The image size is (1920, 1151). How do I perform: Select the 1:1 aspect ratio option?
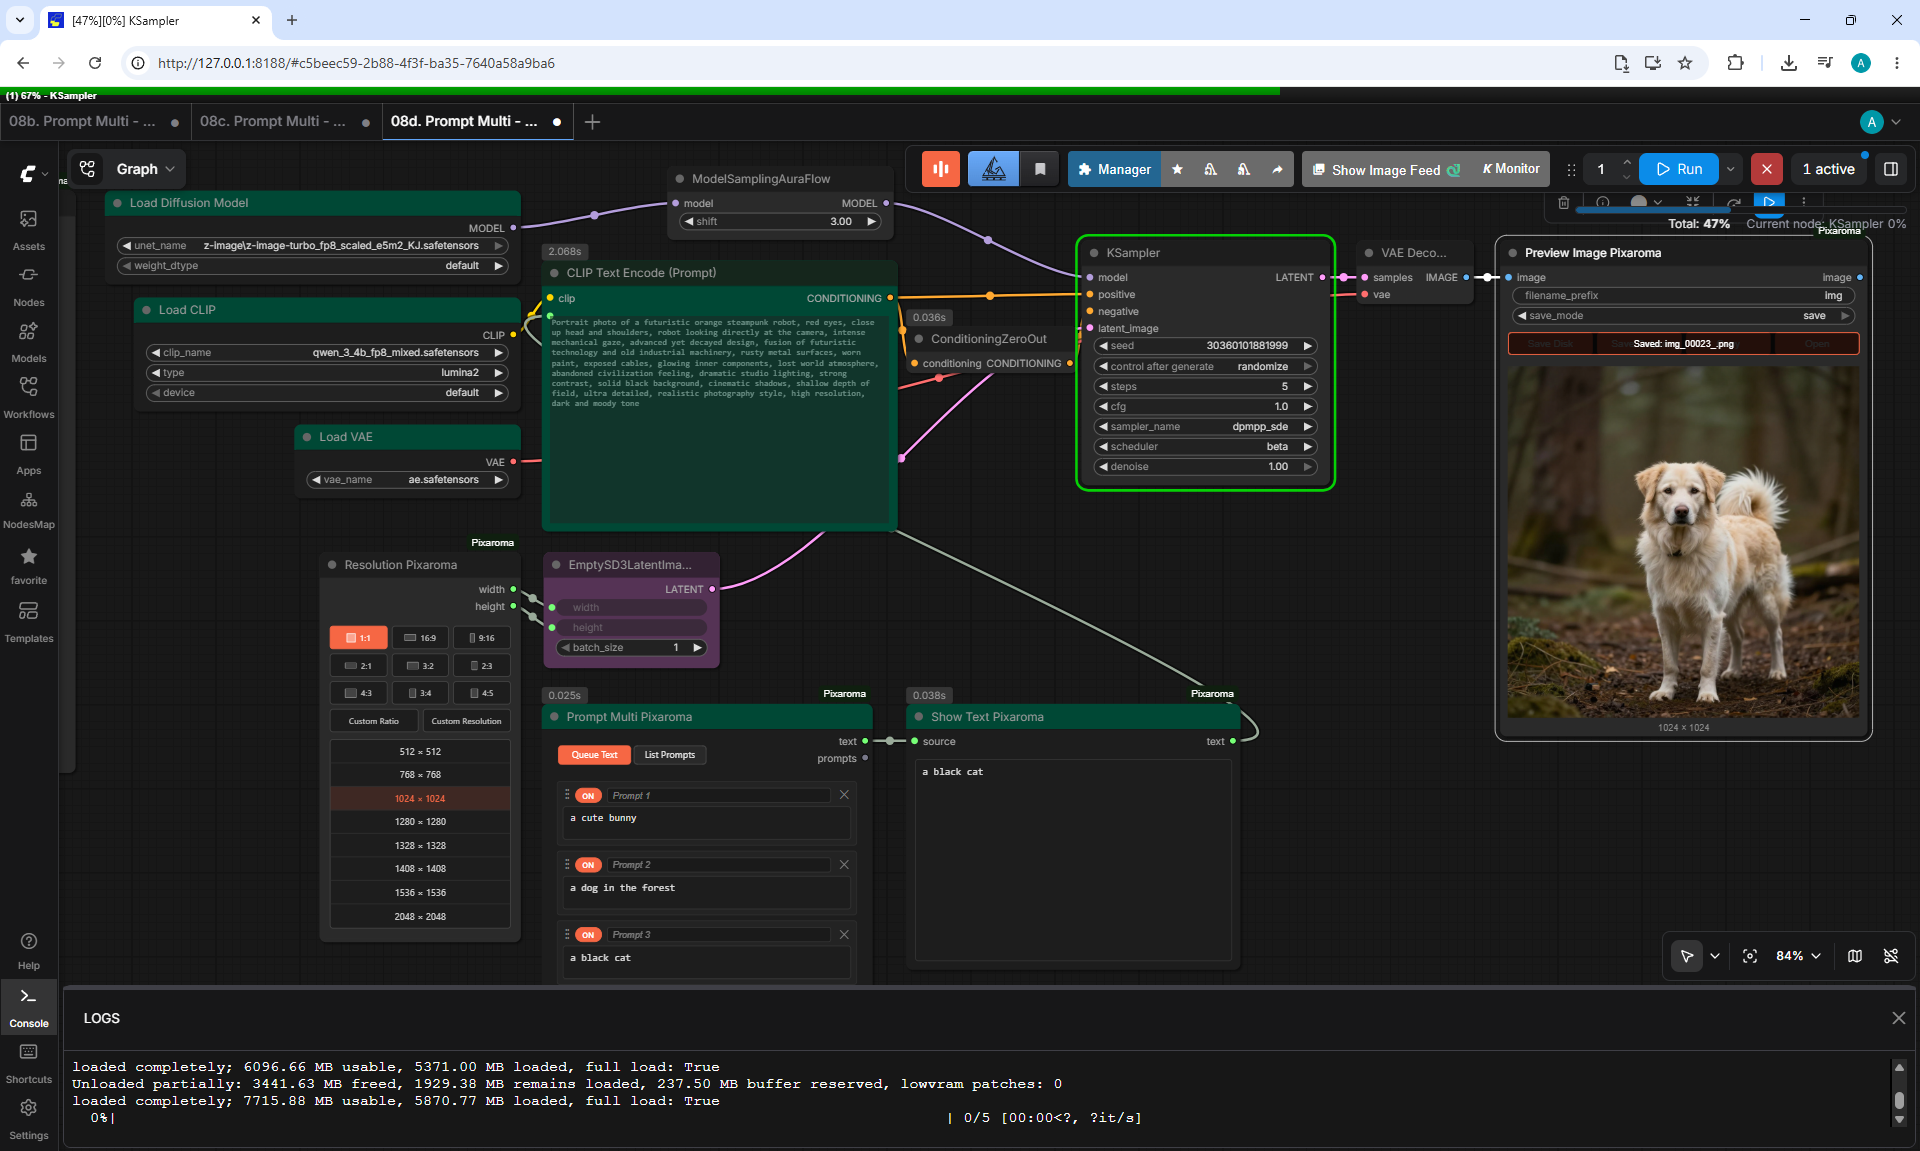[x=358, y=638]
